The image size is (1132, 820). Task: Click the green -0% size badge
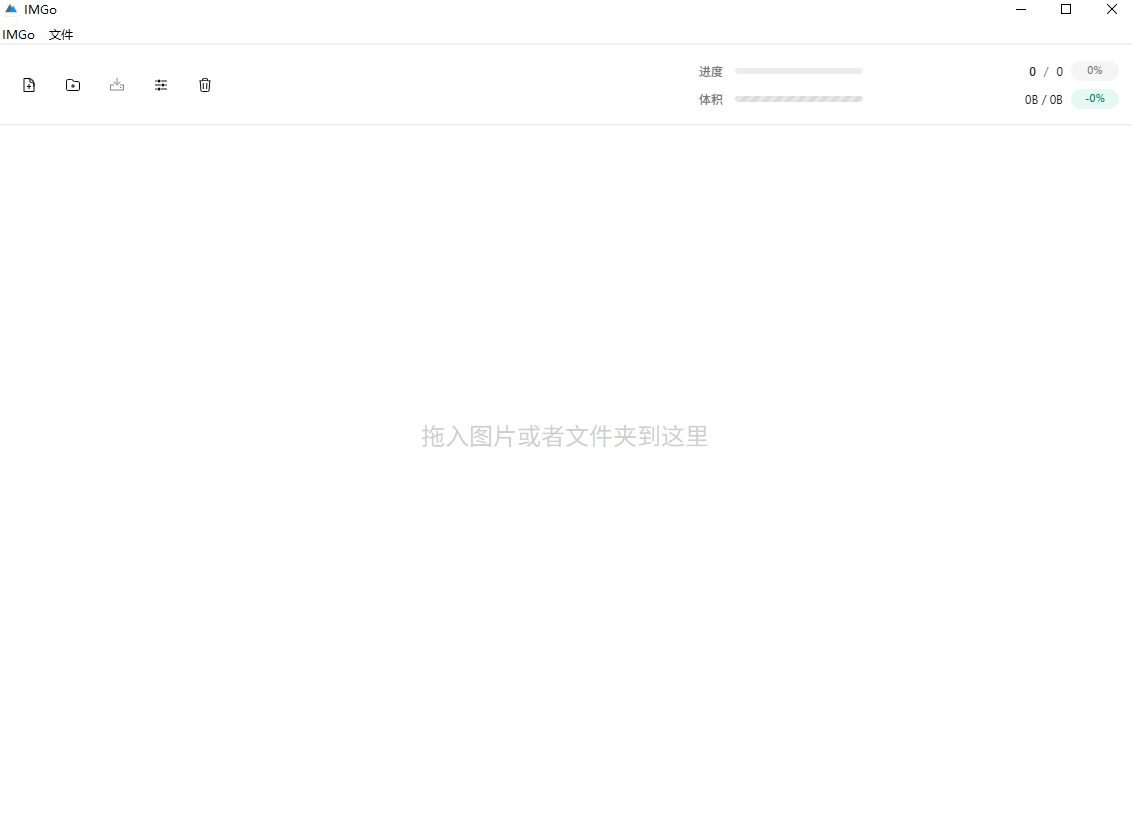[x=1094, y=99]
